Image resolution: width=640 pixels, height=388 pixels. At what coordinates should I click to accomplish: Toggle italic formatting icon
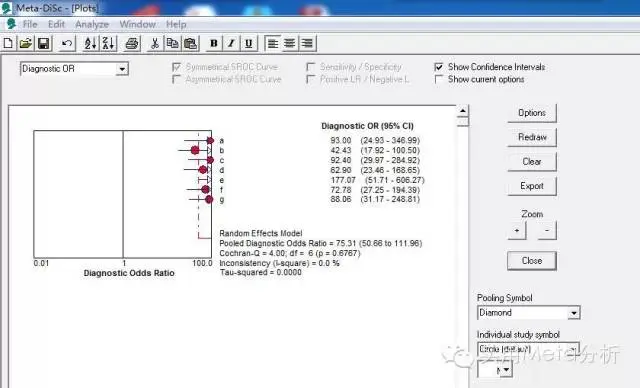[231, 43]
